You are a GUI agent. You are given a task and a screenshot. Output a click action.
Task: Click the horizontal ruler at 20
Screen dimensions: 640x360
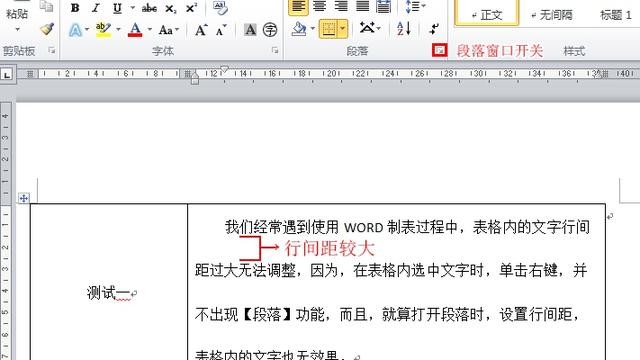(331, 73)
